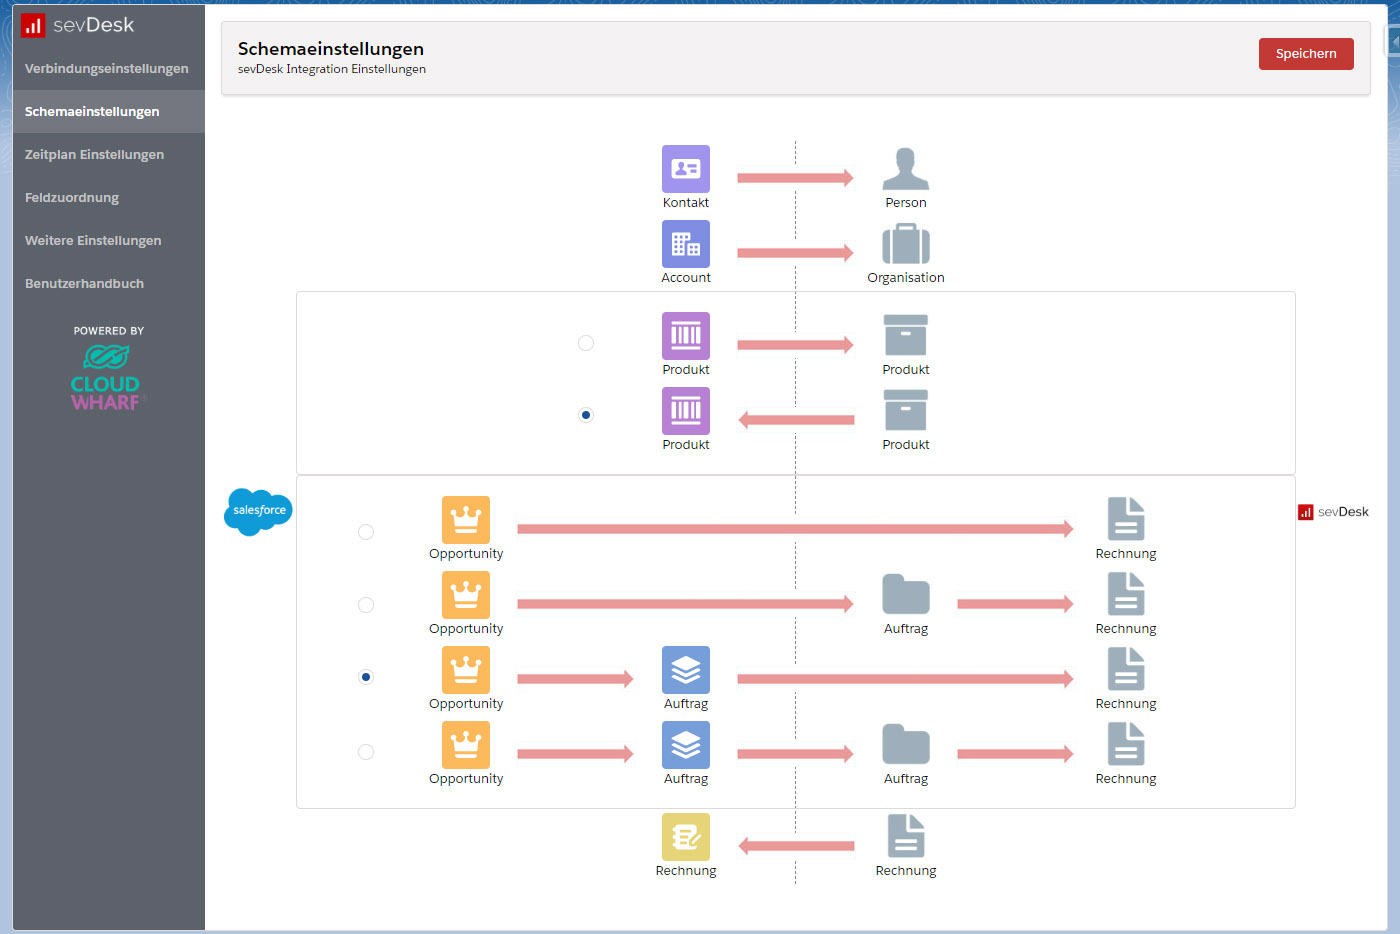Open the Benutzerhandbuch
This screenshot has width=1400, height=934.
click(85, 283)
